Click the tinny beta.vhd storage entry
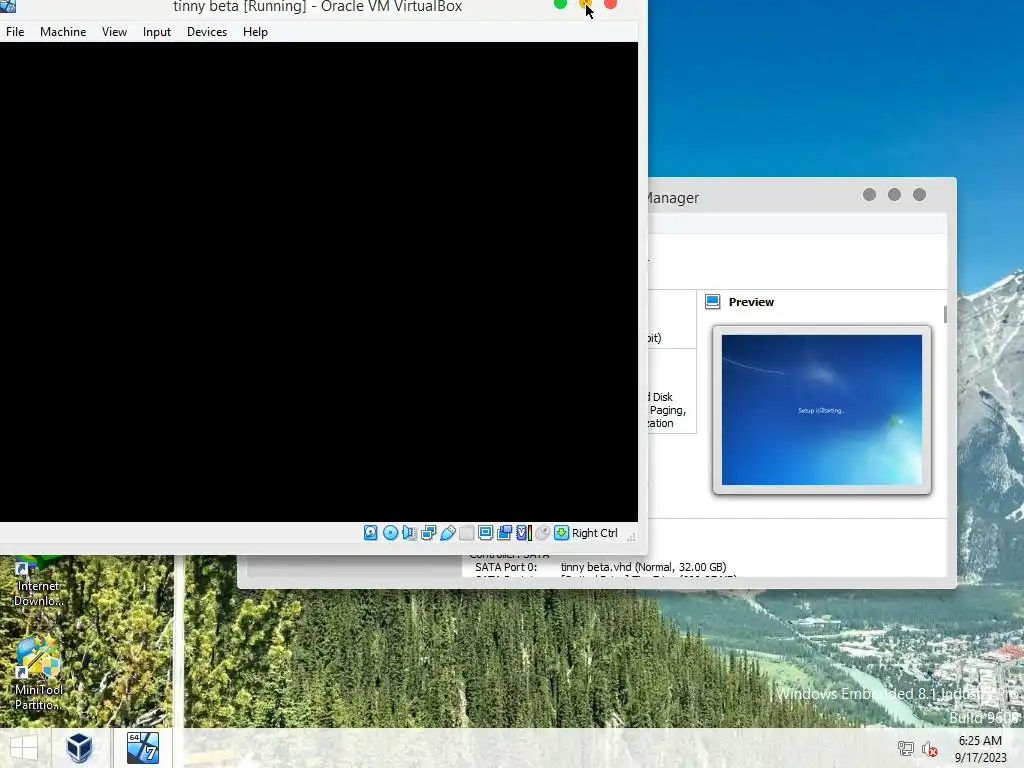This screenshot has width=1024, height=768. point(643,567)
